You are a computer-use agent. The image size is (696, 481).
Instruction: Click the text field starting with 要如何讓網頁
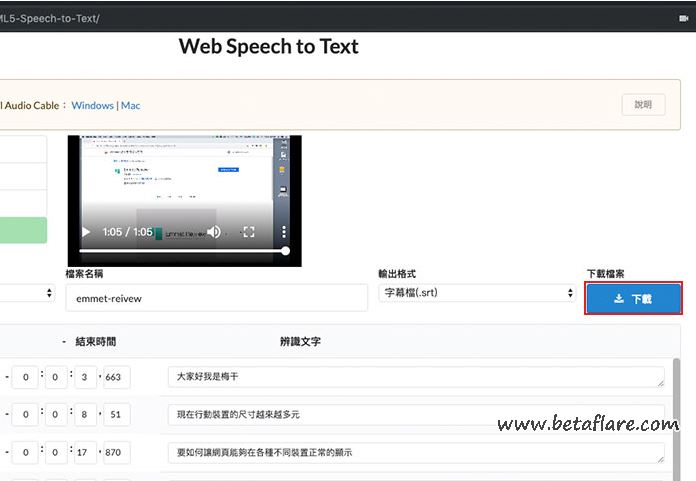coord(416,453)
